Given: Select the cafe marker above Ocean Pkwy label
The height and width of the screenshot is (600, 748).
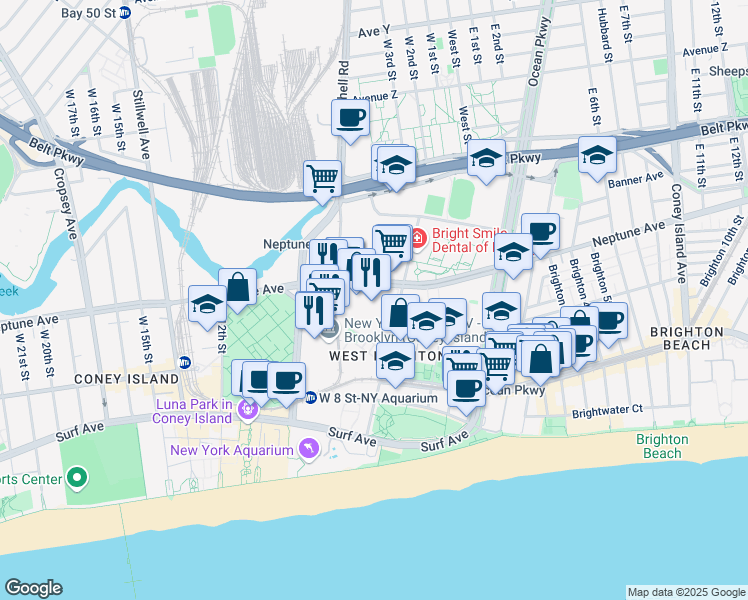Looking at the screenshot, I should coord(467,393).
